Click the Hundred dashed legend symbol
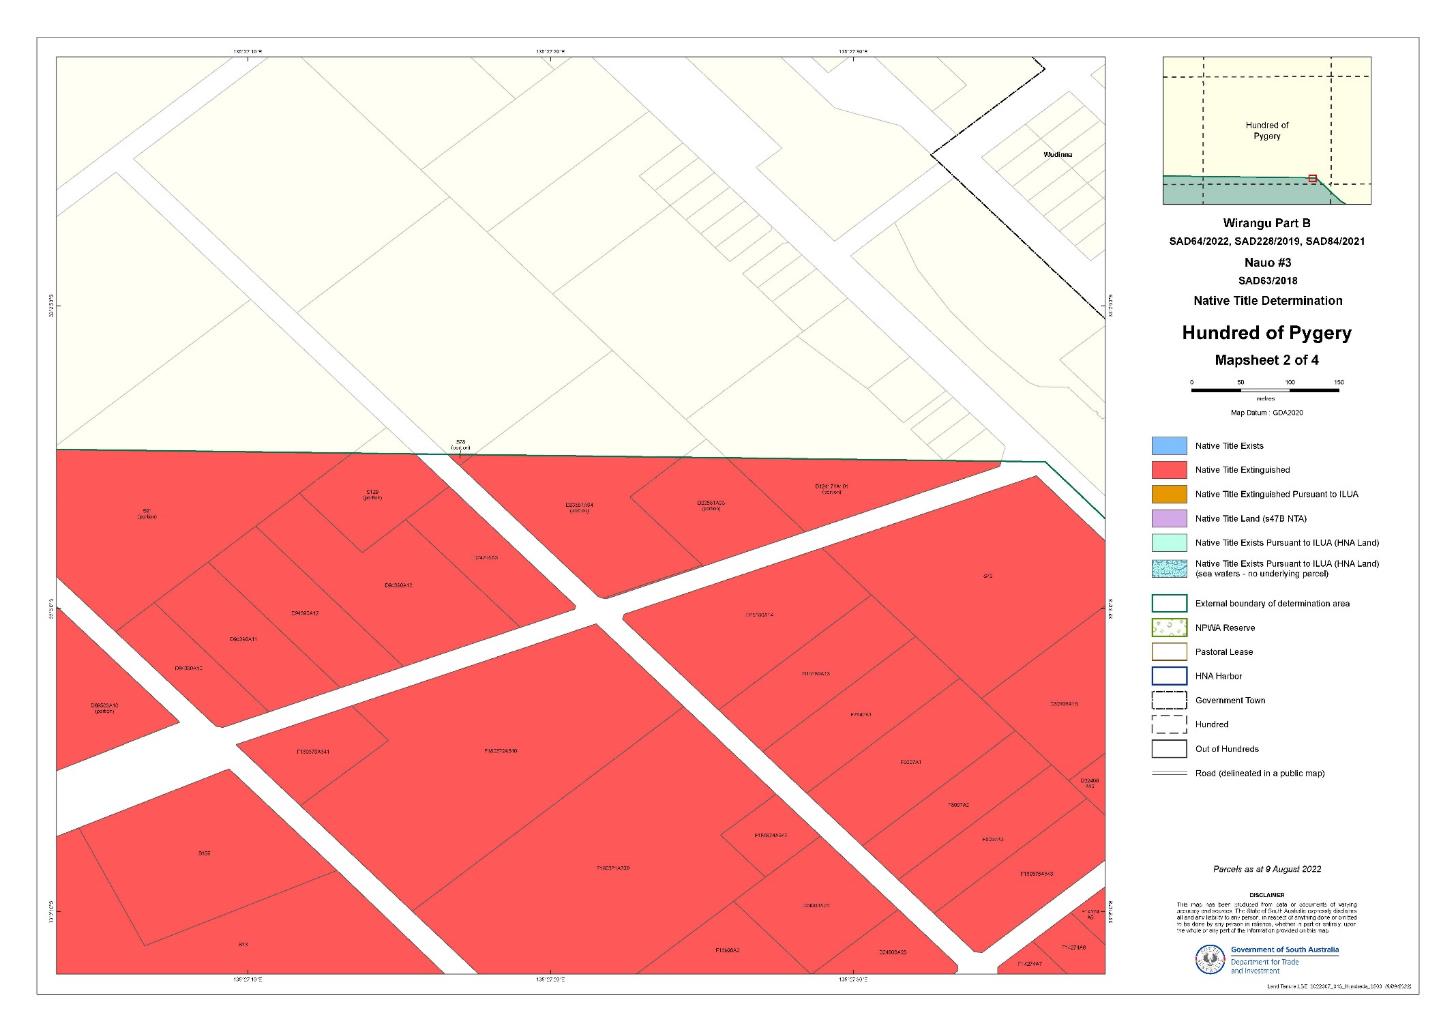 (x=1168, y=724)
